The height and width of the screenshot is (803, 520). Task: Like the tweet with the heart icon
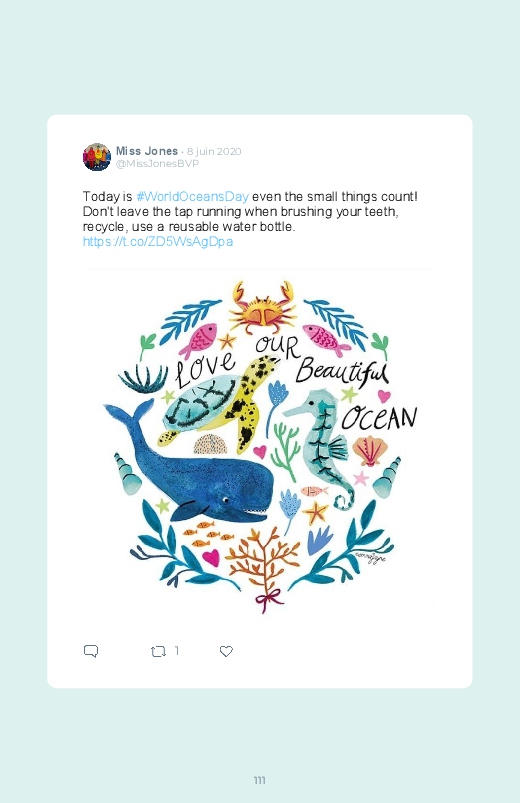tap(226, 651)
